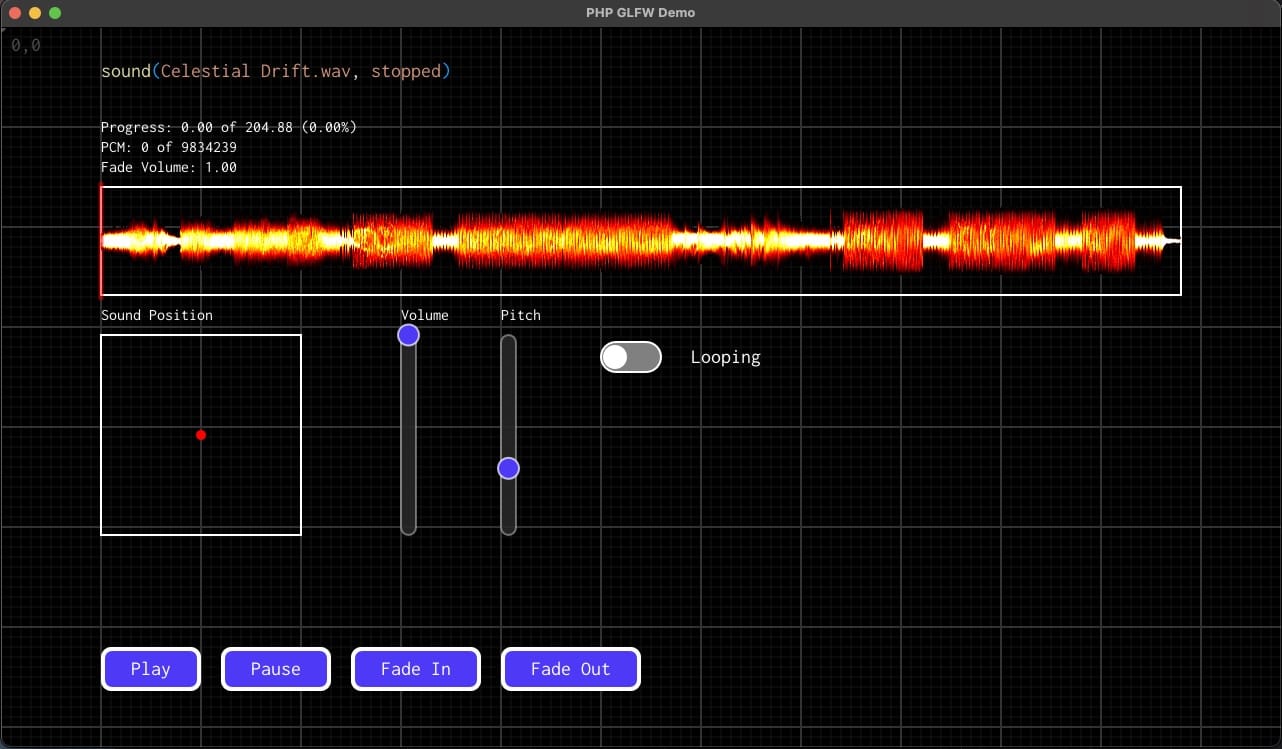Click the Fade In button
Screen dimensions: 1282x749
point(415,669)
